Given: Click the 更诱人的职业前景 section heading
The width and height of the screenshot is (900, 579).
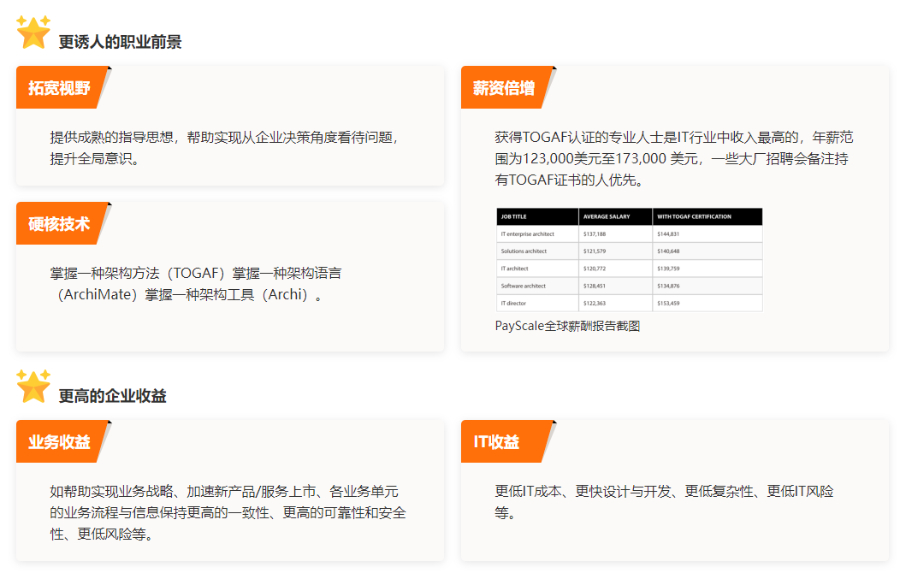Looking at the screenshot, I should pos(120,42).
